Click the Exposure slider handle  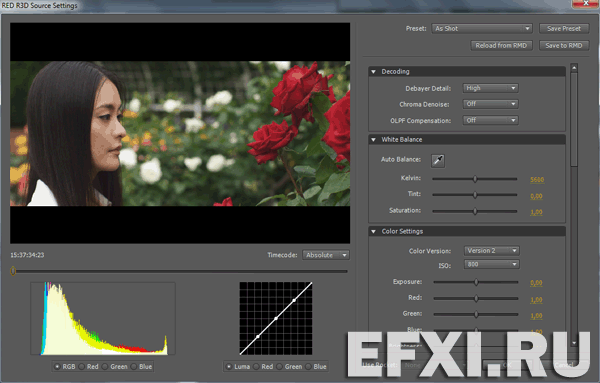click(x=476, y=282)
